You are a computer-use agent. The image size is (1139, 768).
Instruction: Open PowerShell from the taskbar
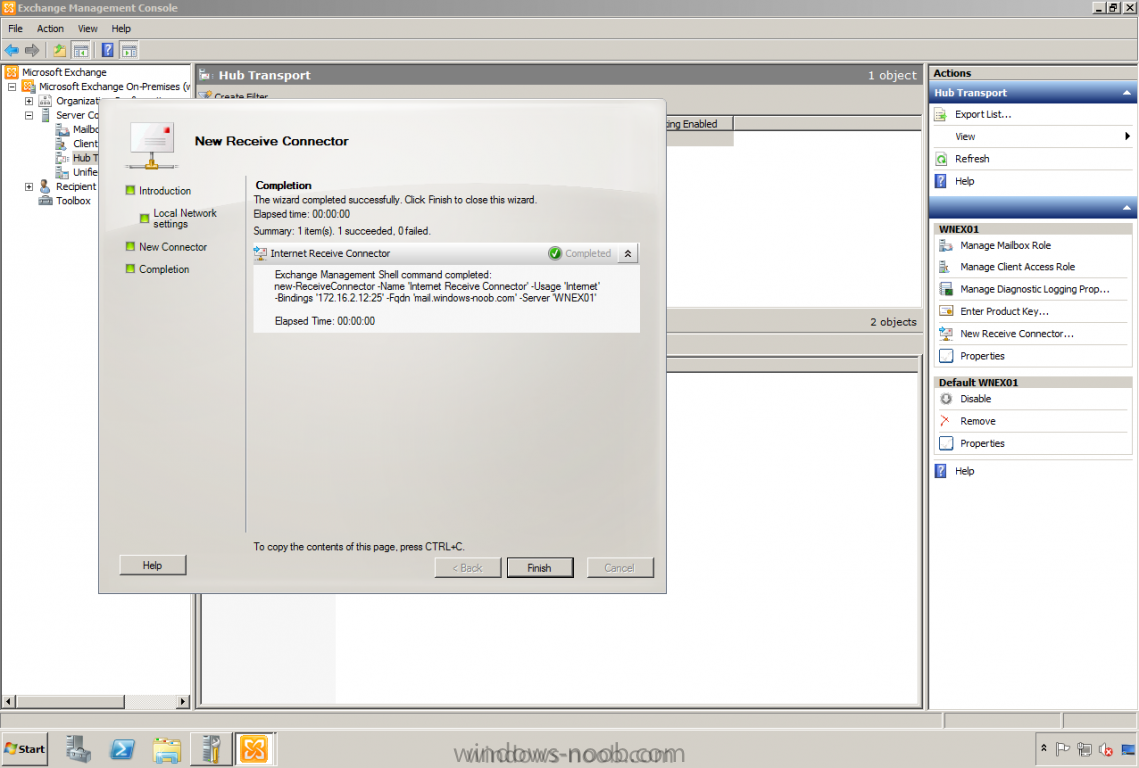click(x=122, y=749)
